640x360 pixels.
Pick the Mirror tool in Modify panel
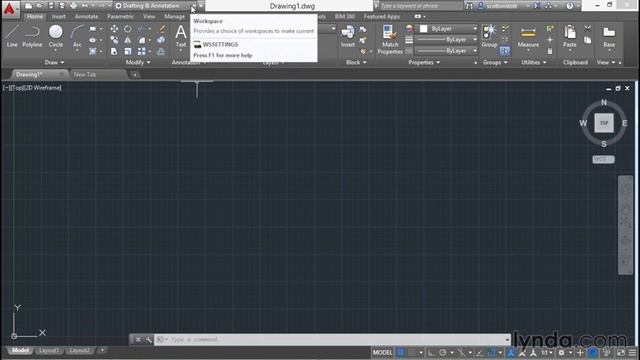pos(128,40)
